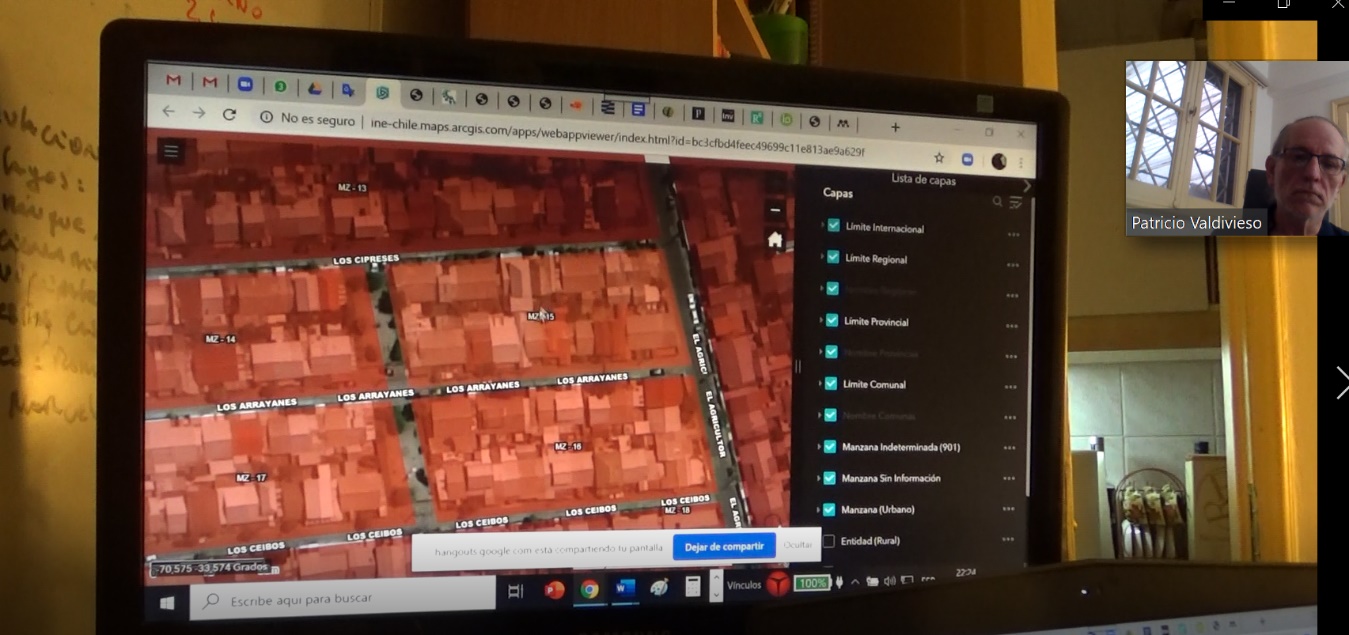
Task: Expand the Límite Comunal layer
Action: click(x=819, y=383)
